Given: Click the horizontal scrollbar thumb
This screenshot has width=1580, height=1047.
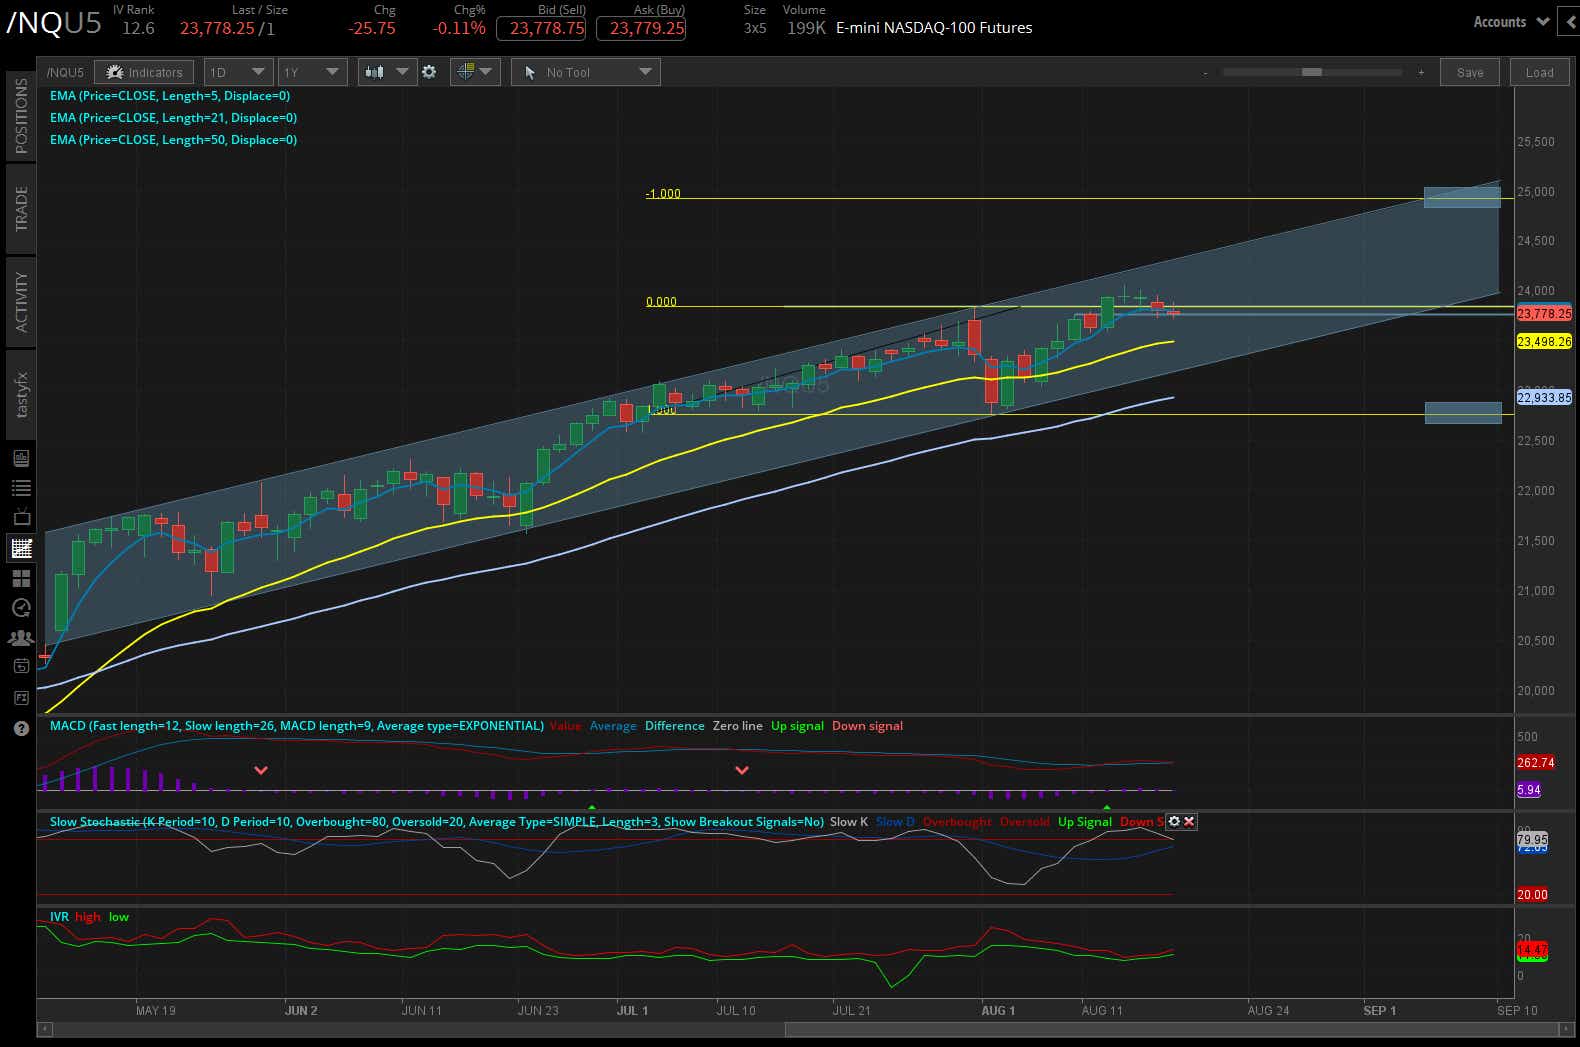Looking at the screenshot, I should (x=1170, y=1029).
